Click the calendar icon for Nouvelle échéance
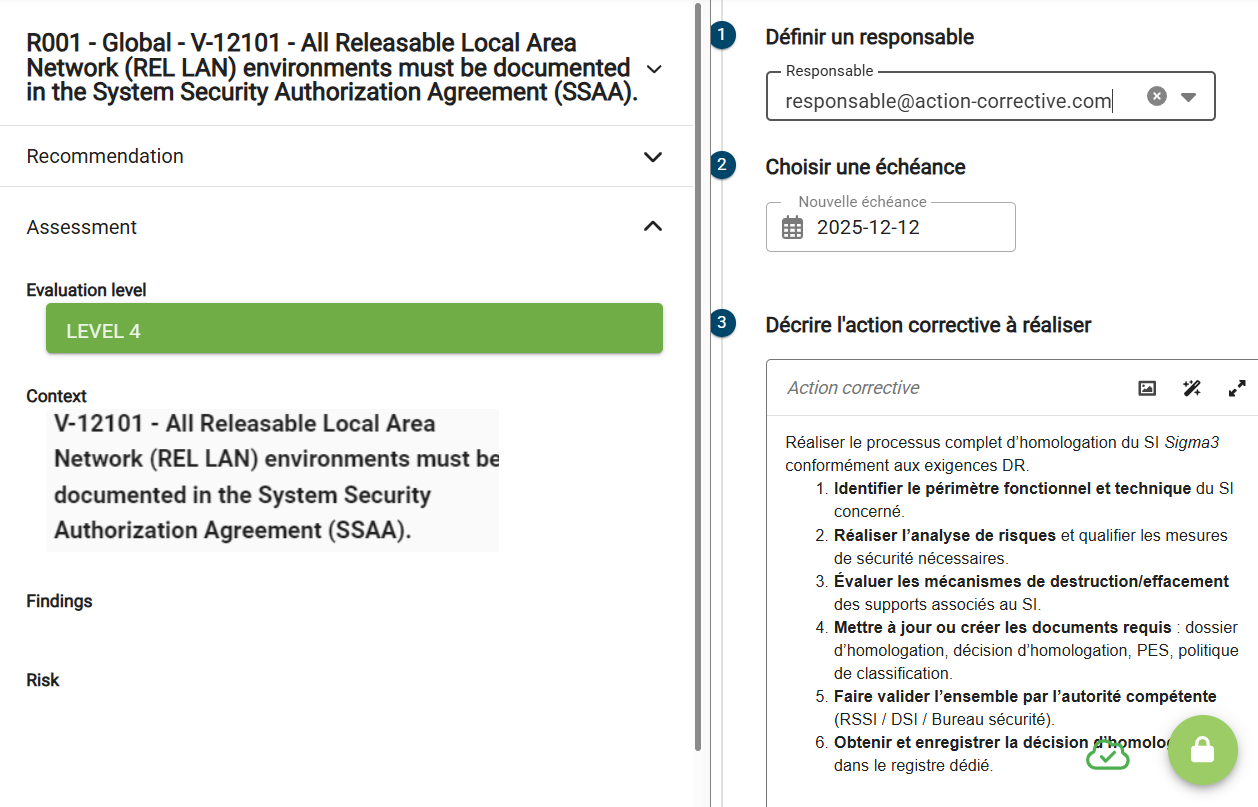This screenshot has width=1258, height=807. click(x=792, y=228)
